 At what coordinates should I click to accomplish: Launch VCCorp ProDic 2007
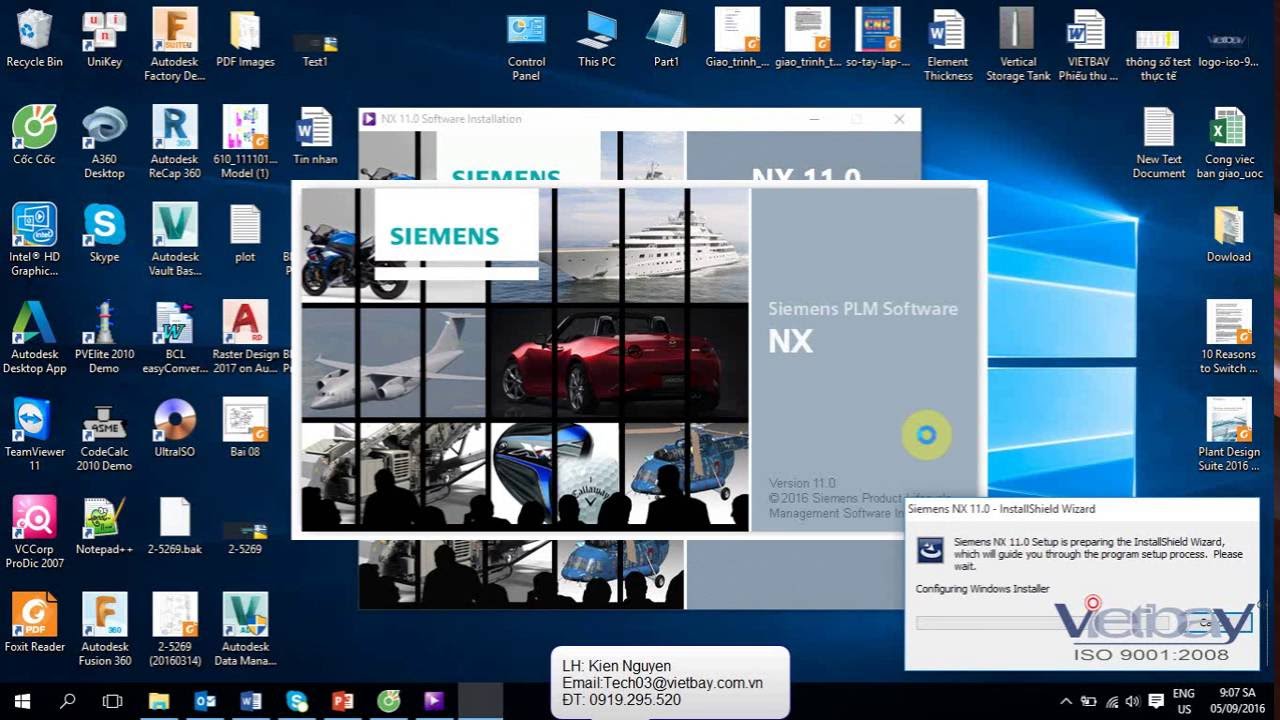click(34, 533)
